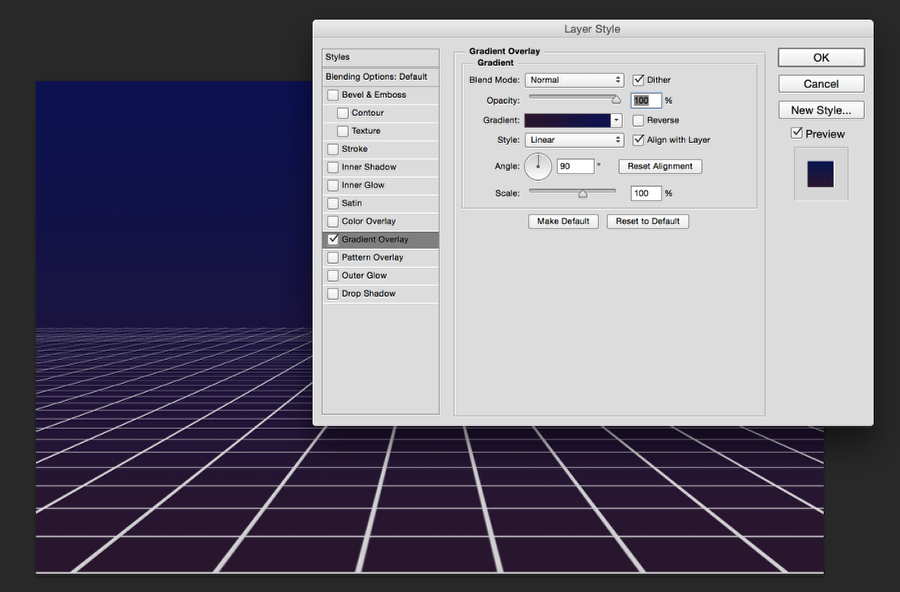Enable the Reverse checkbox
This screenshot has height=592, width=900.
pyautogui.click(x=638, y=121)
